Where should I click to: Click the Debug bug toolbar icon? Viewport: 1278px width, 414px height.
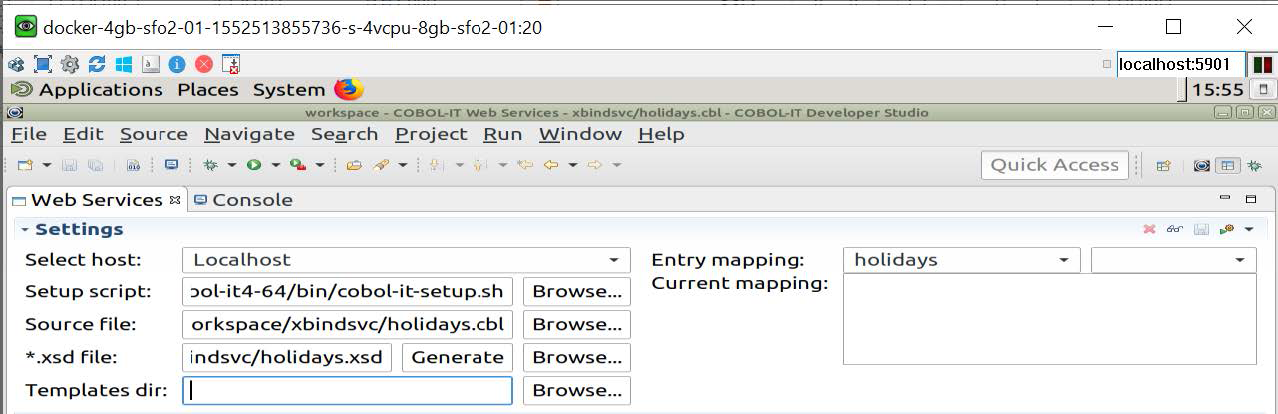210,165
